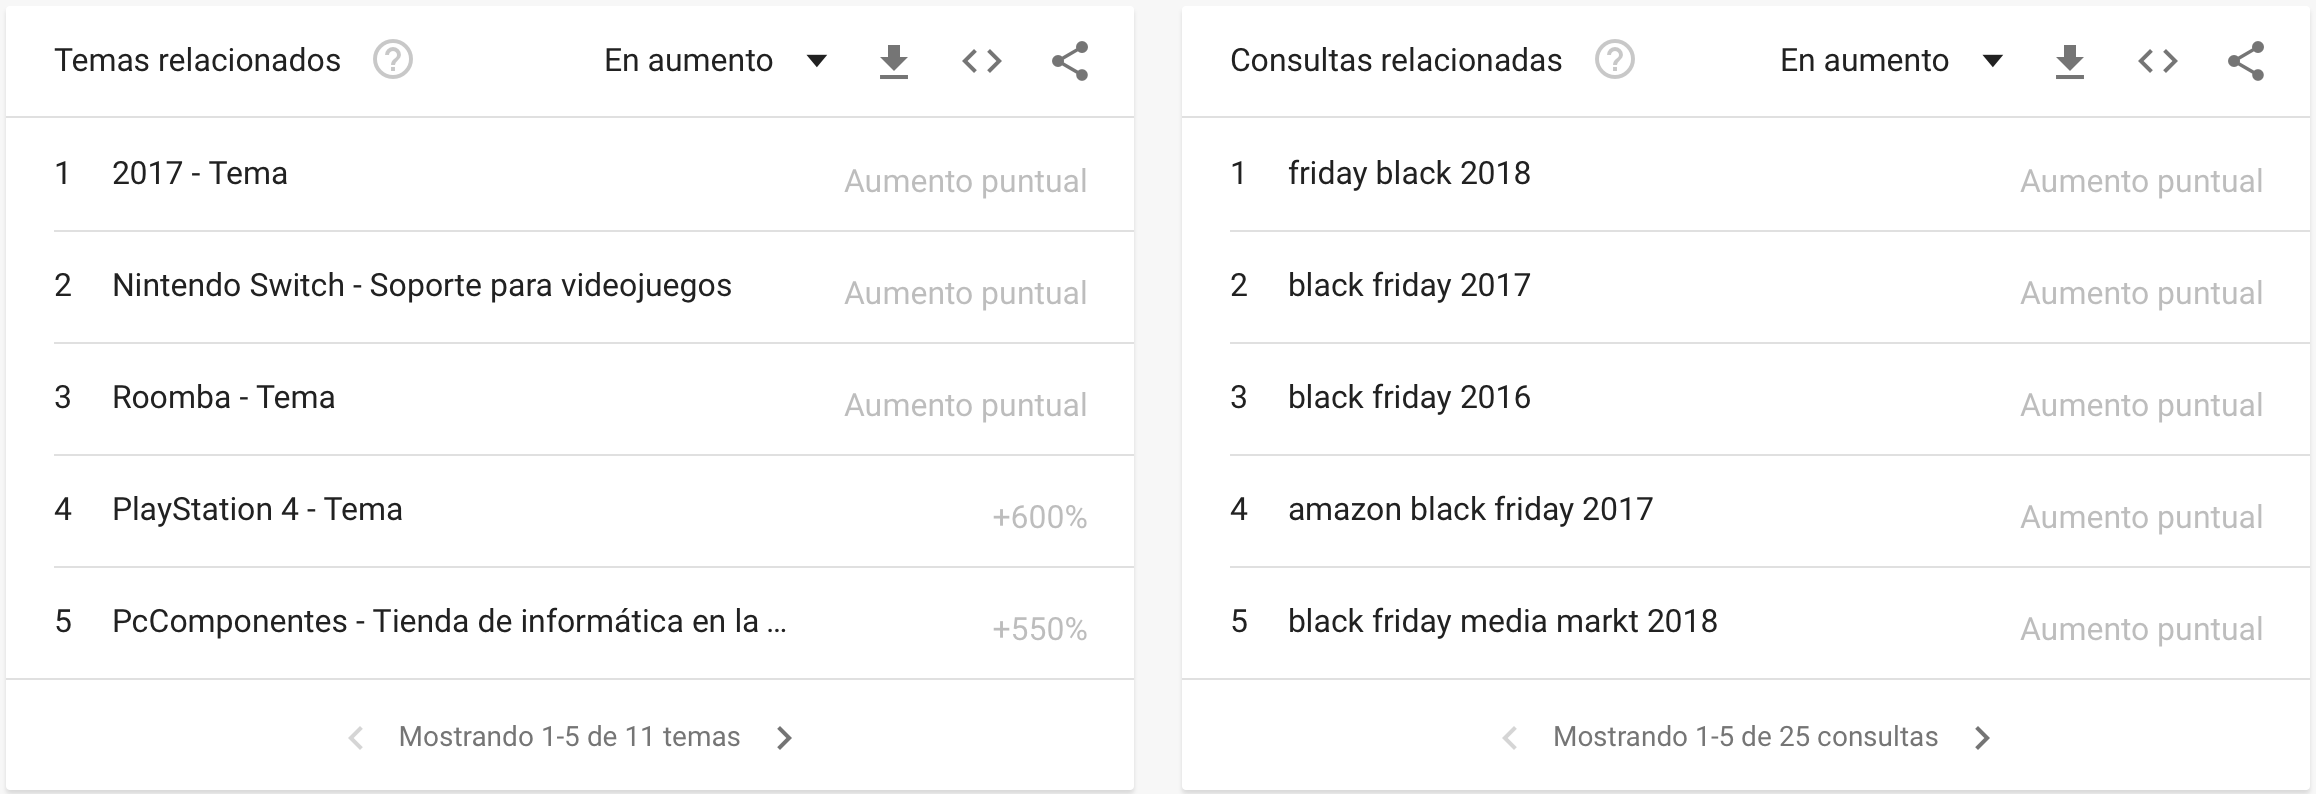Share the Consultas relacionadas card
The height and width of the screenshot is (794, 2316).
tap(2246, 61)
